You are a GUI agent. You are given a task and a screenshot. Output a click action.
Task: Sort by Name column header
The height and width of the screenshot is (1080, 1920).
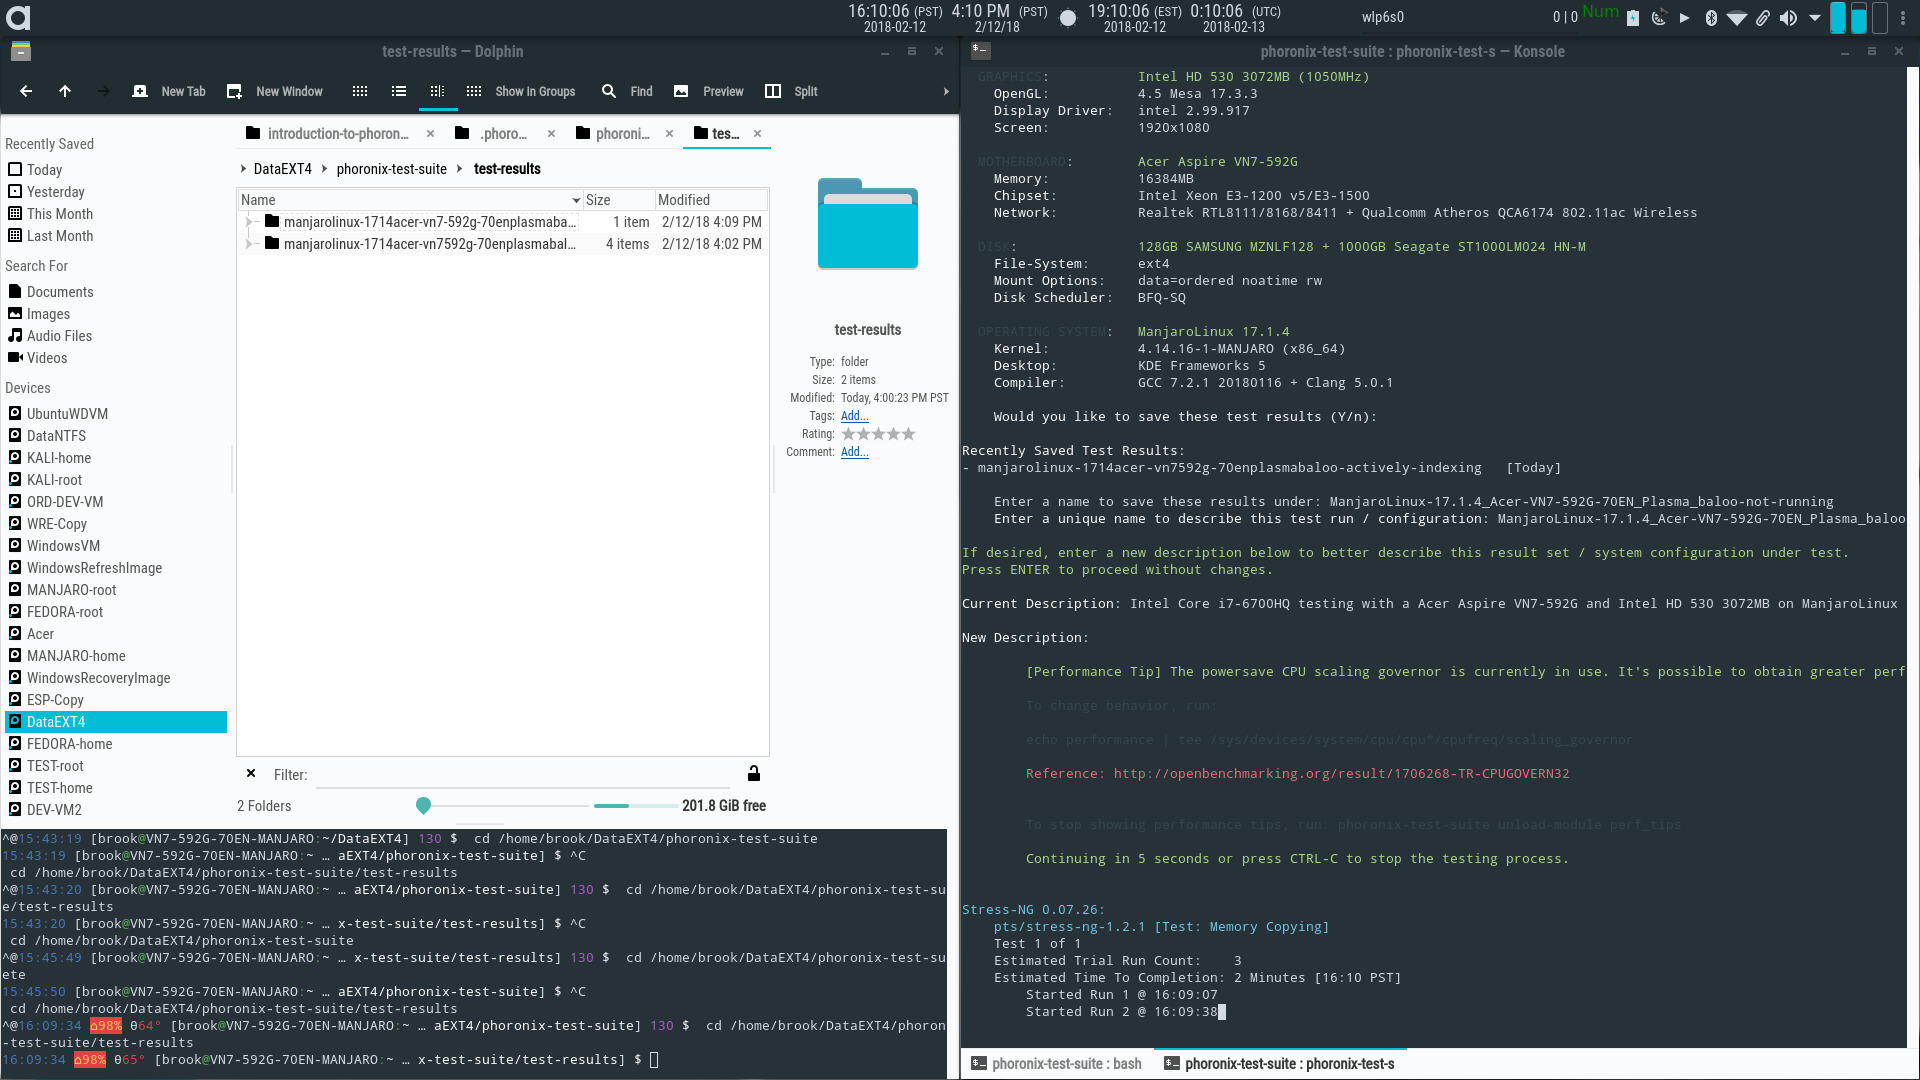click(410, 200)
